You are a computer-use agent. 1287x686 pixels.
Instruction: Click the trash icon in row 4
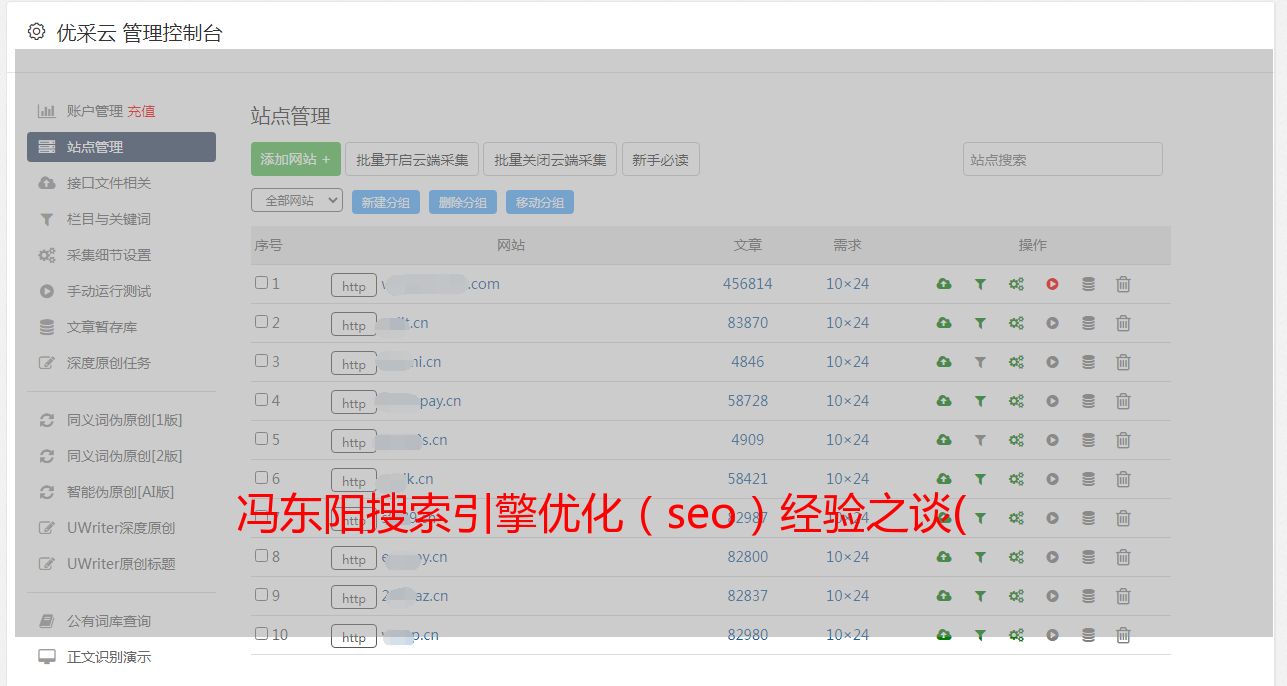pyautogui.click(x=1123, y=401)
